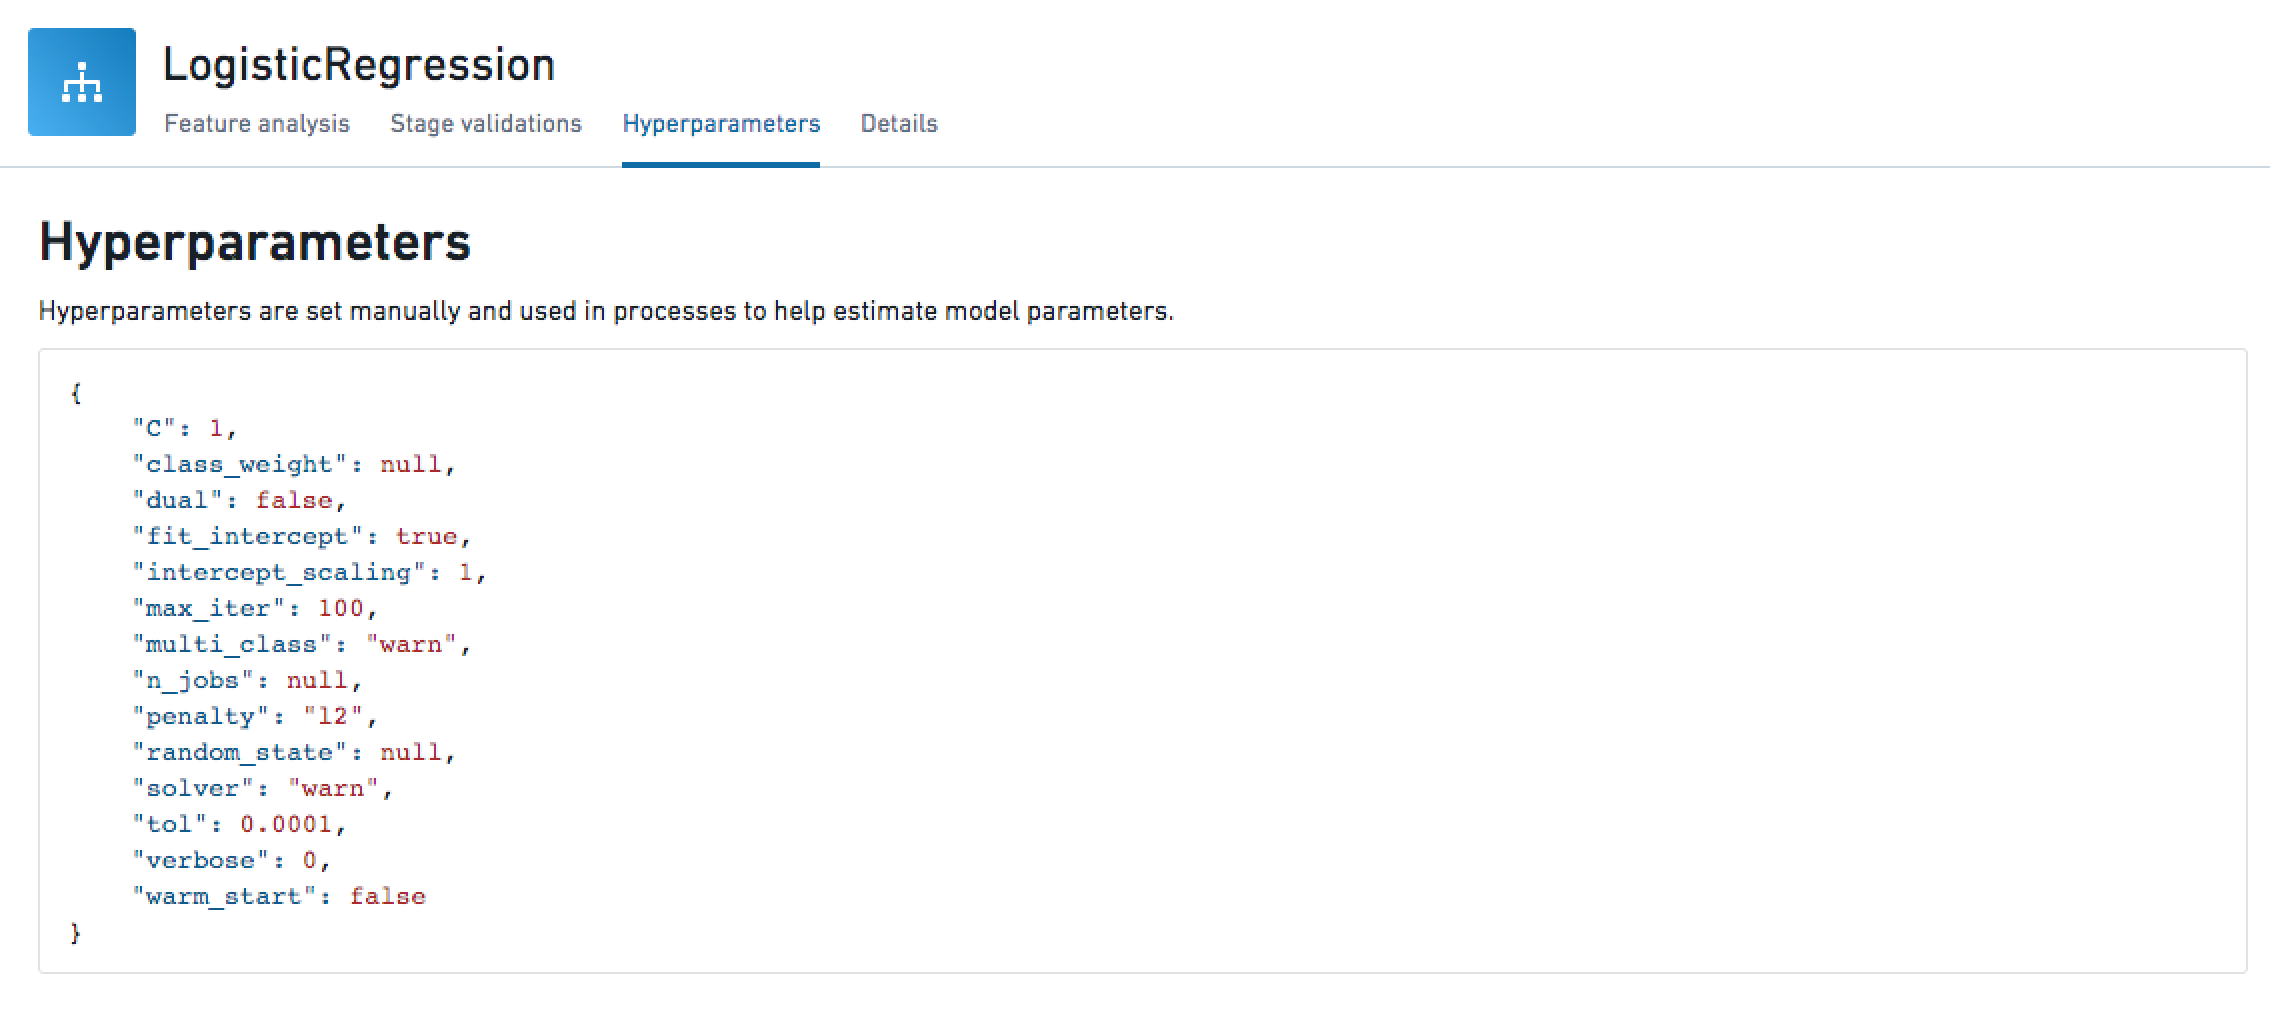The height and width of the screenshot is (1012, 2270).
Task: Click the blue LogisticRegression model icon
Action: click(x=82, y=82)
